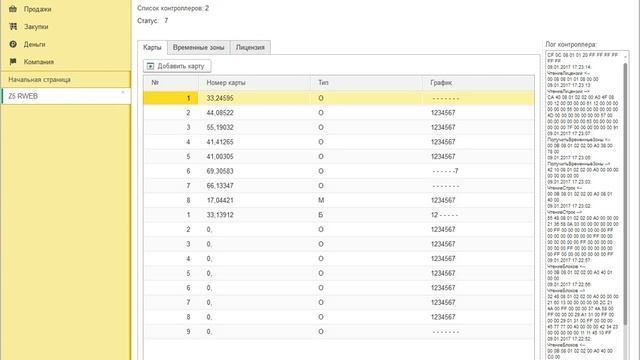Click the Список контроллеров: 2 label
Image resolution: width=640 pixels, height=360 pixels.
(x=173, y=8)
